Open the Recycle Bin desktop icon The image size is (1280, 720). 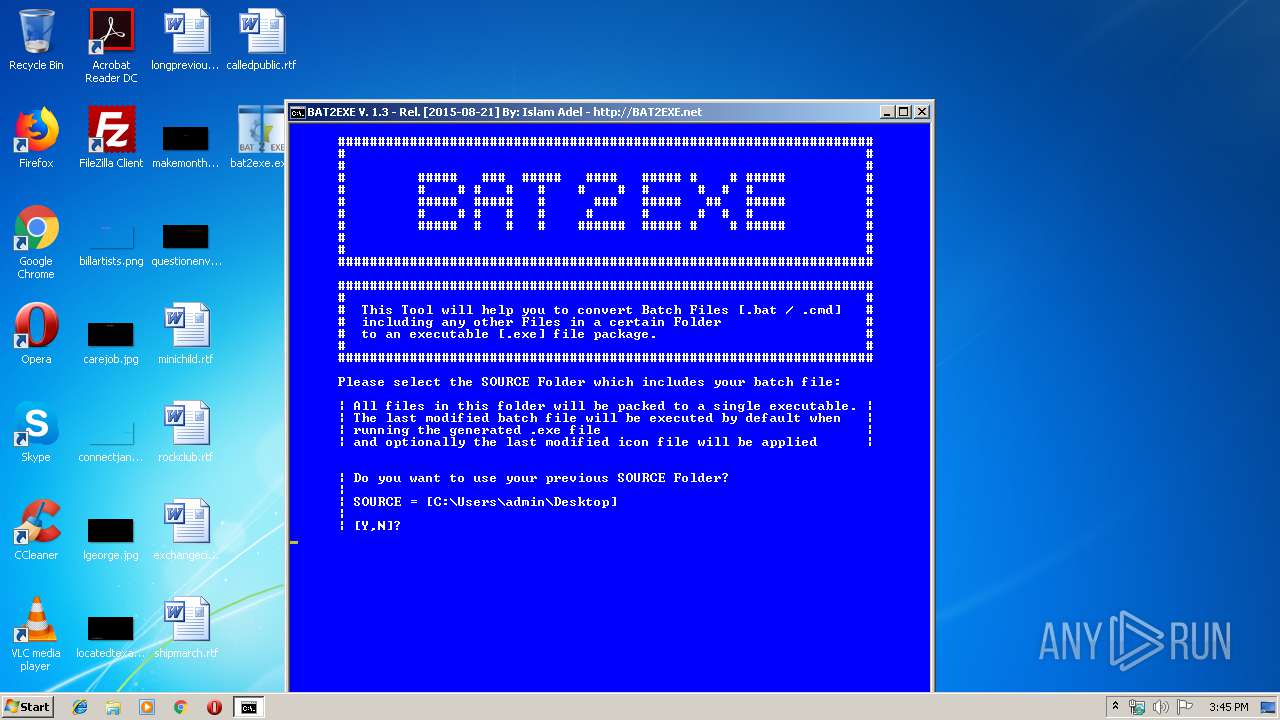36,40
